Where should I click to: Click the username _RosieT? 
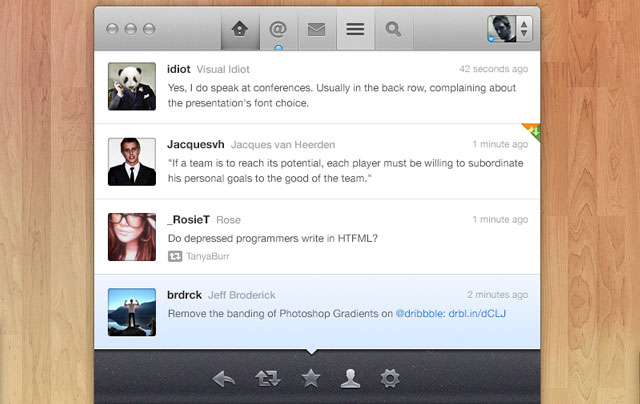(x=189, y=220)
